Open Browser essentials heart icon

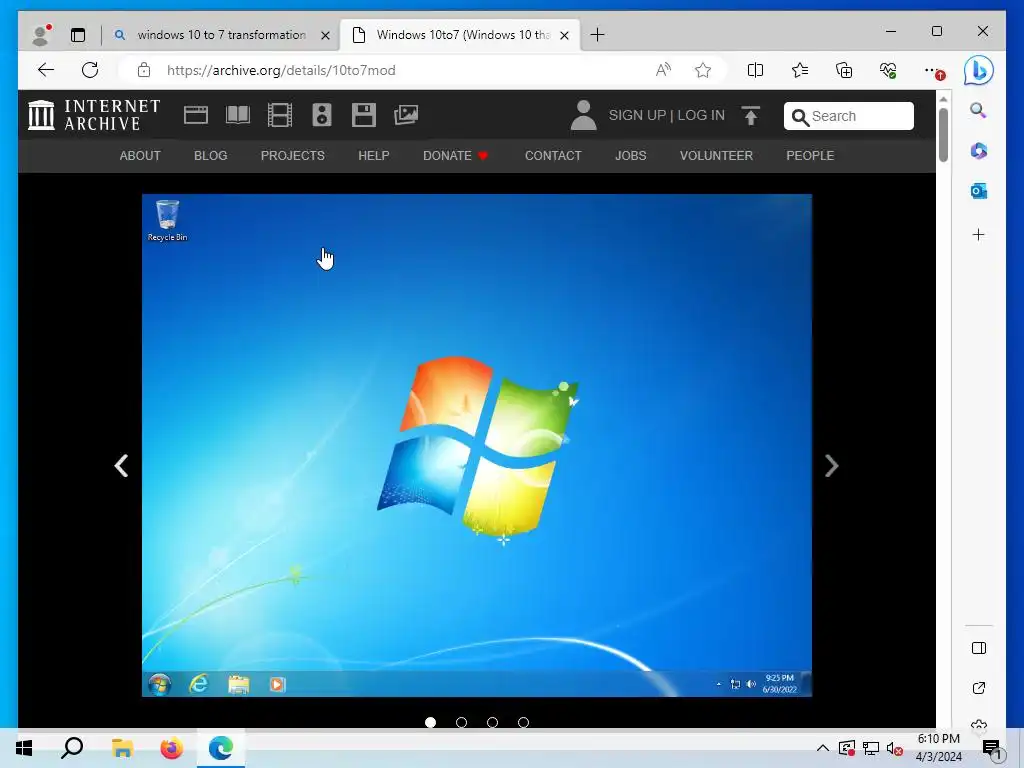coord(888,70)
